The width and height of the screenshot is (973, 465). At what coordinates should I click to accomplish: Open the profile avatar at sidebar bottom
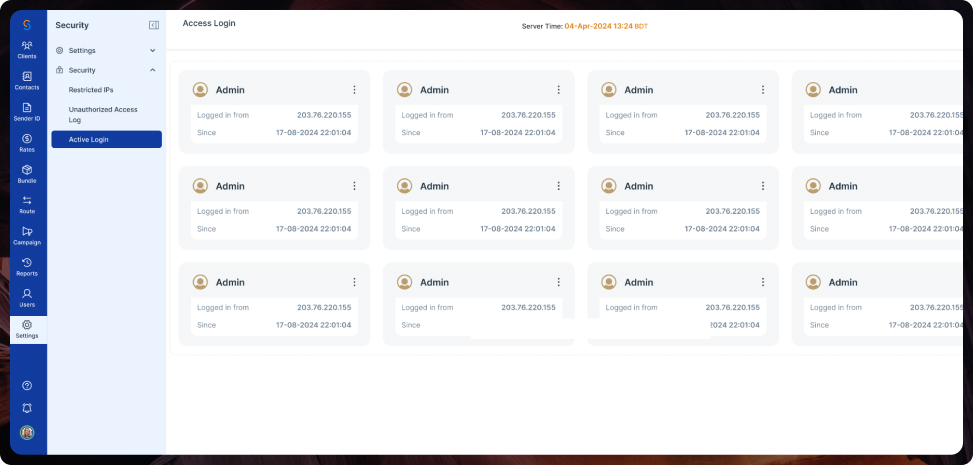pyautogui.click(x=27, y=432)
